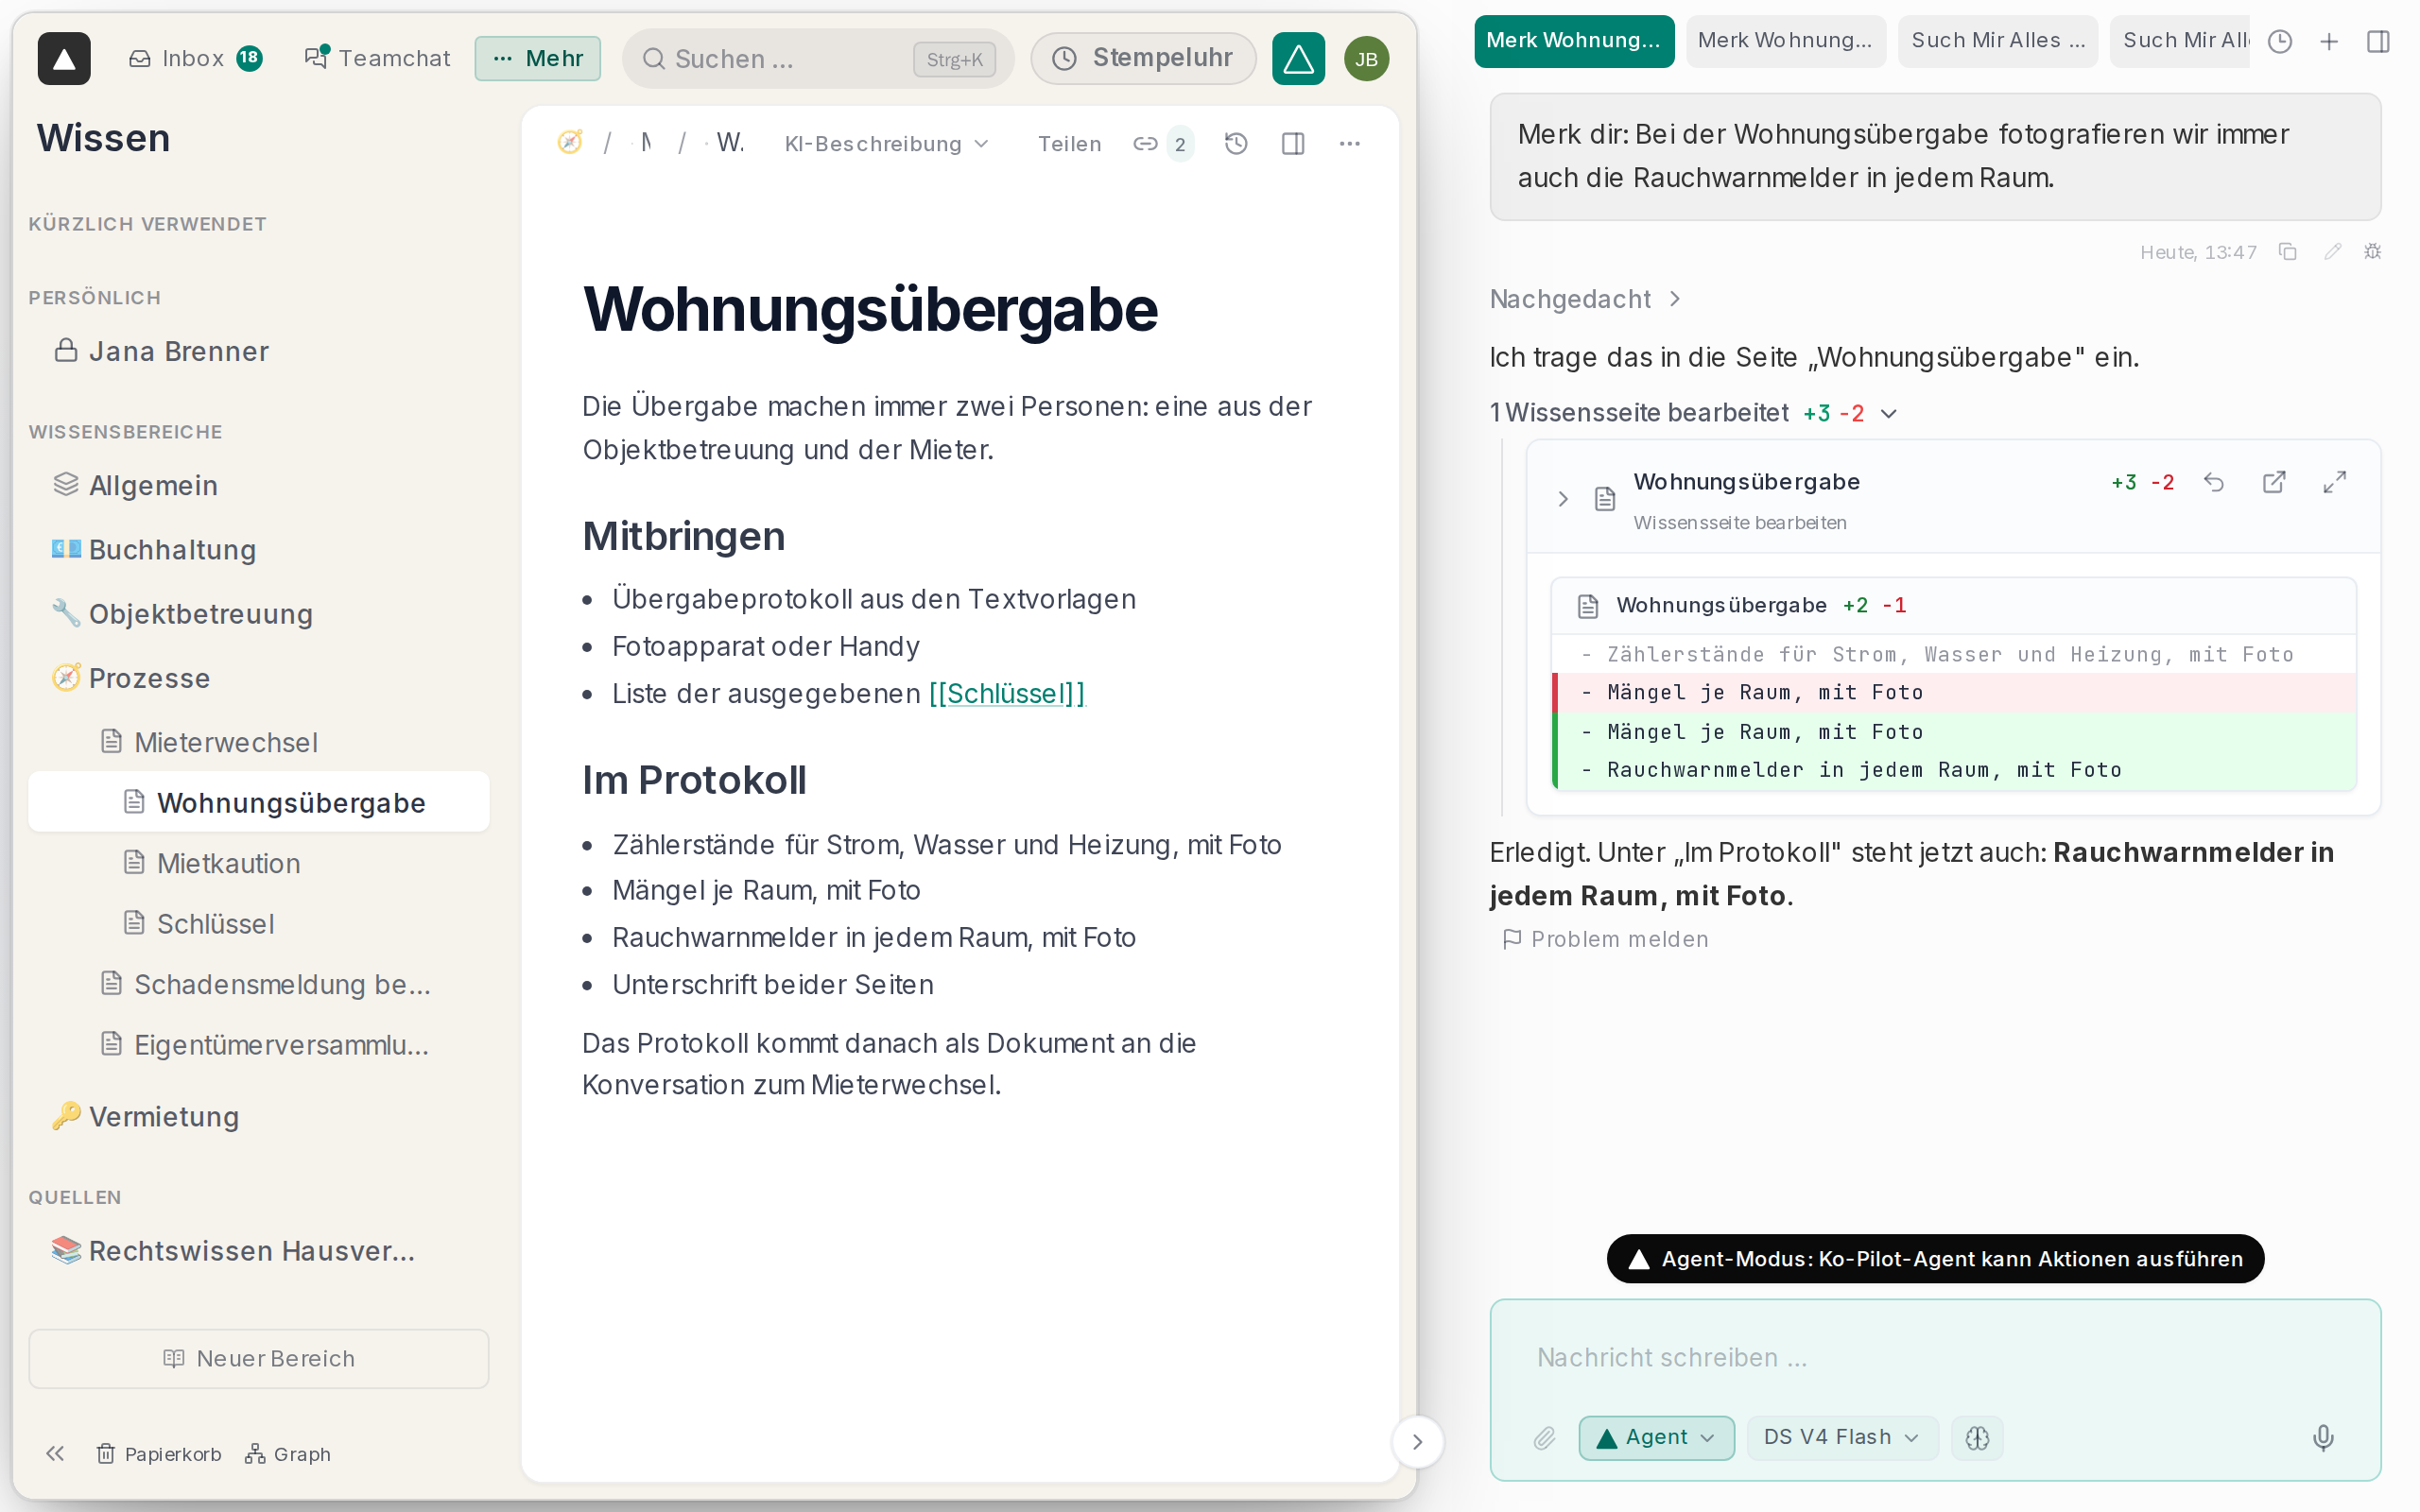
Task: Attach a file with paperclip icon
Action: 1544,1438
